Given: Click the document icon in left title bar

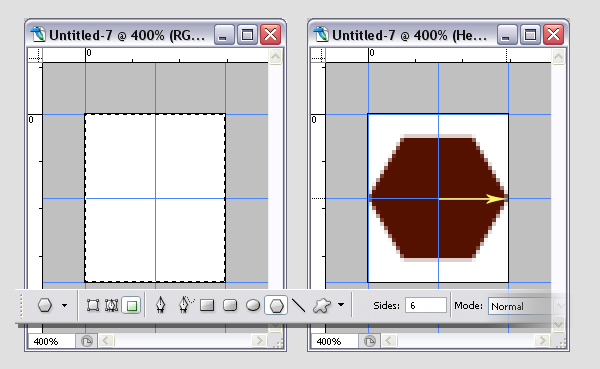Looking at the screenshot, I should (x=38, y=34).
